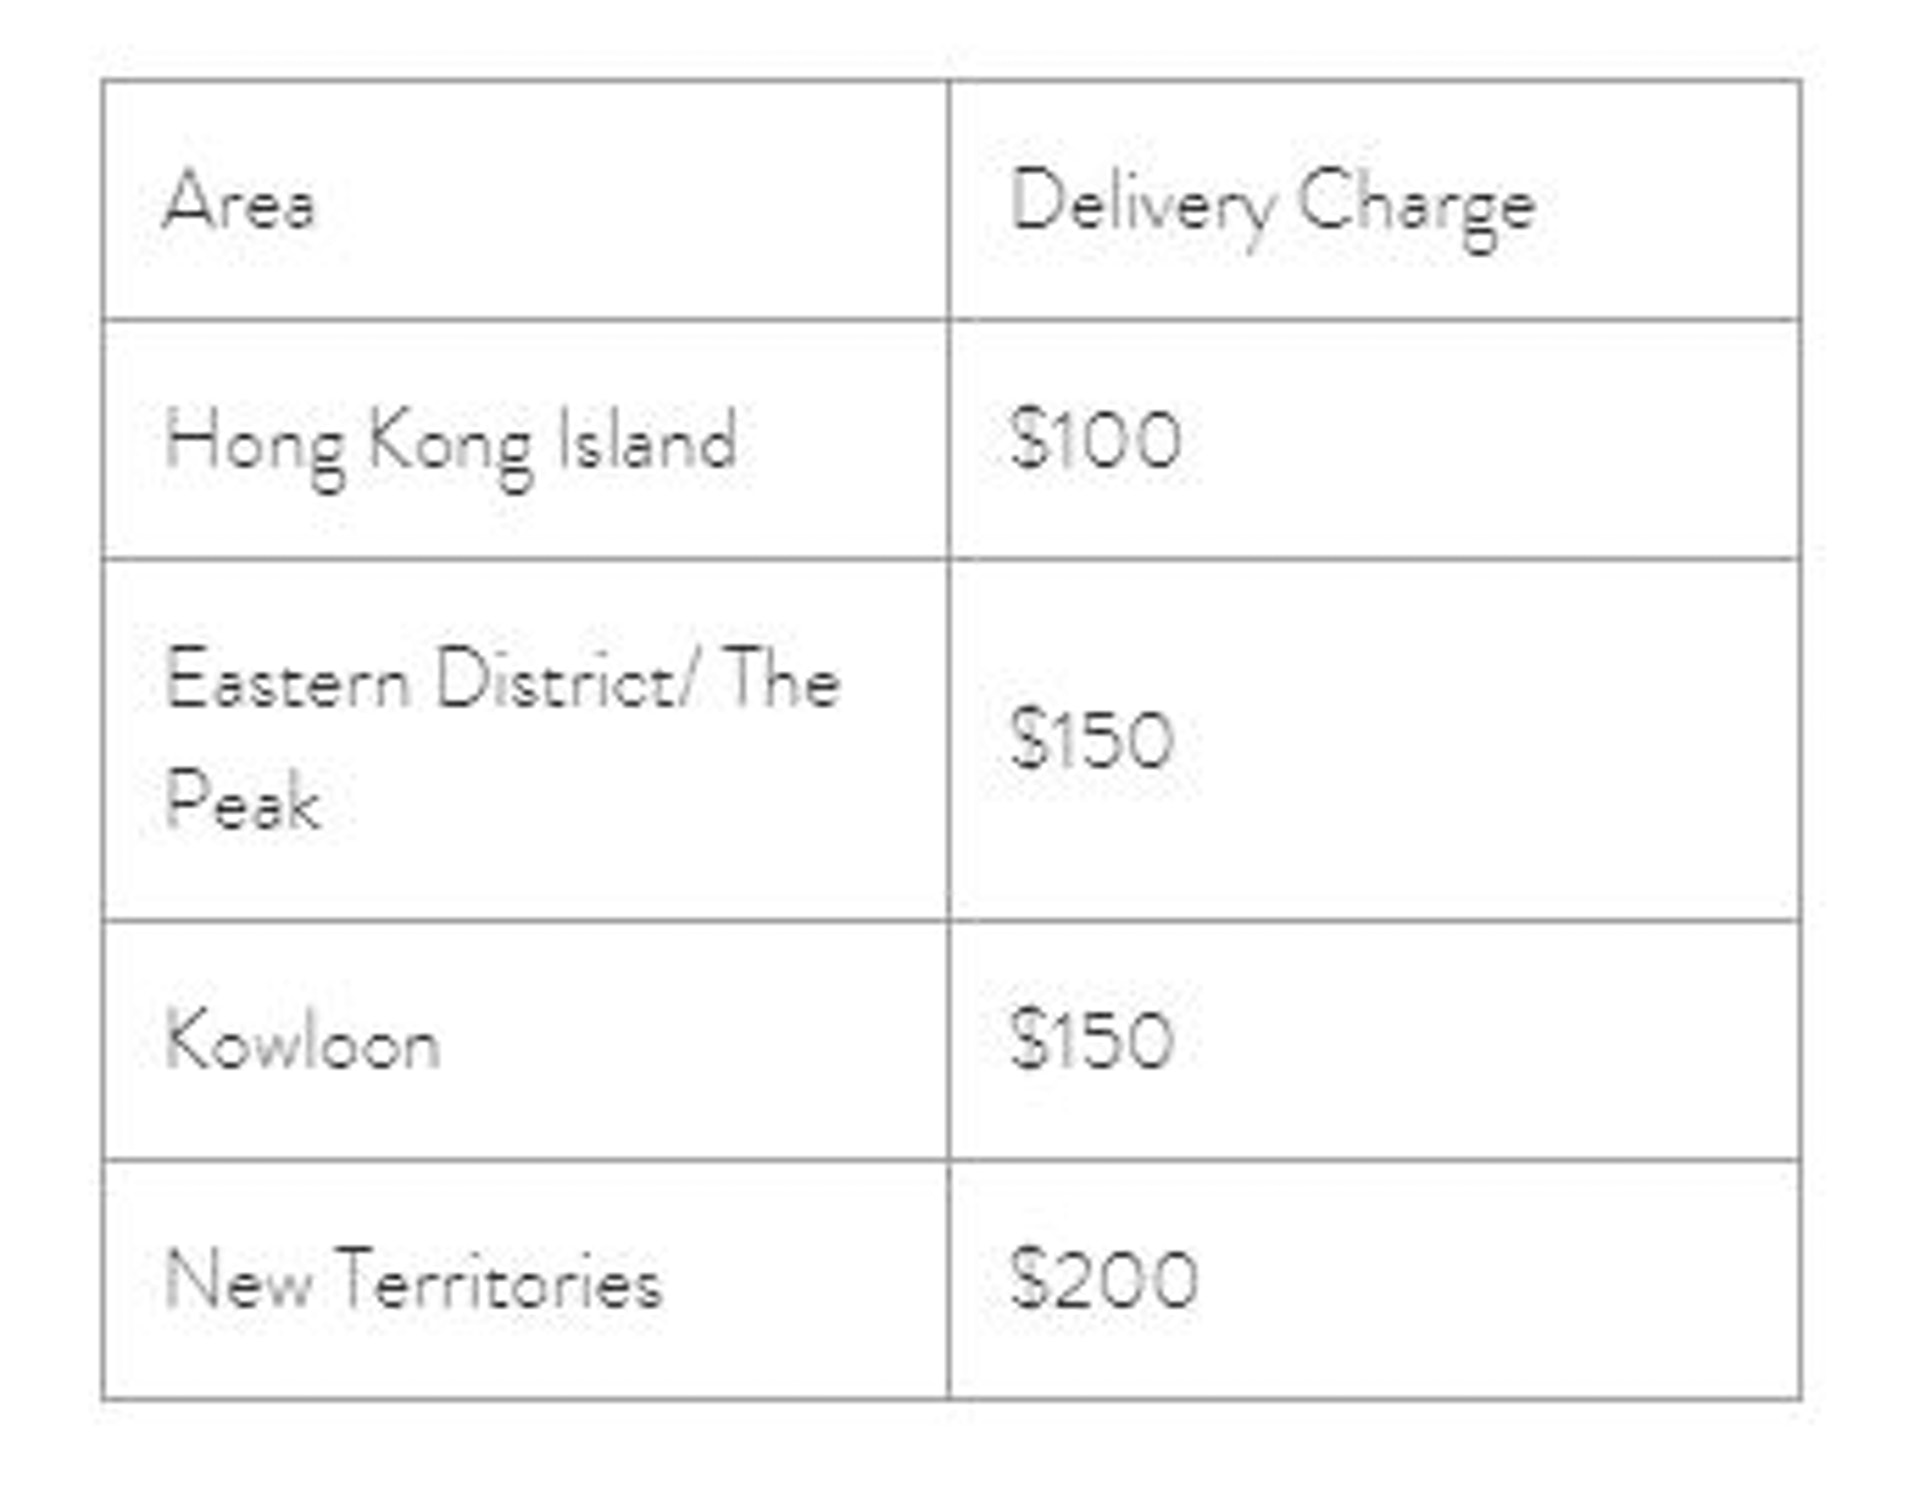Viewport: 1920px width, 1508px height.
Task: Select the Kowloon area cell
Action: [302, 1040]
